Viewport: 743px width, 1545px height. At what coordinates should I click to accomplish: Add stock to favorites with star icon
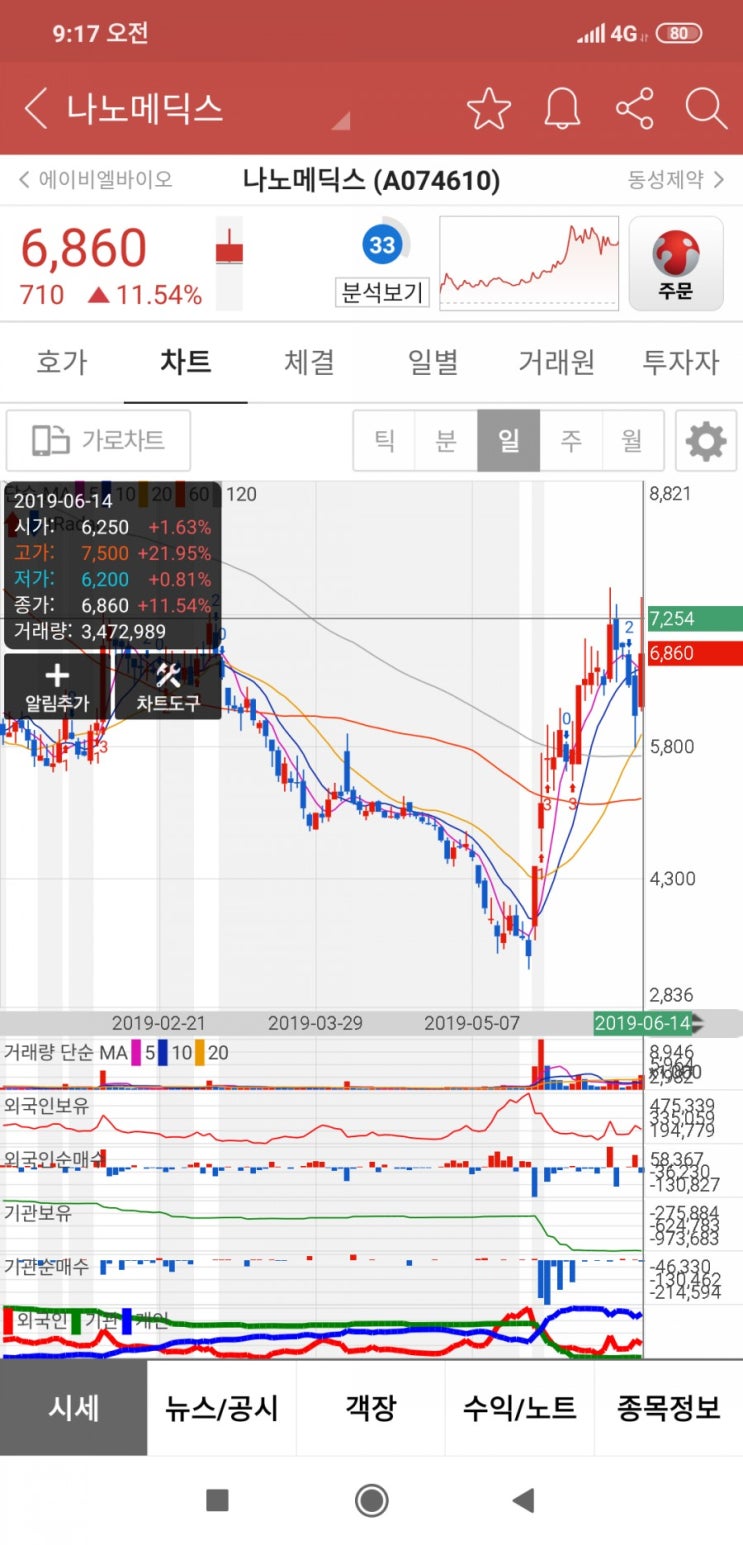tap(489, 108)
